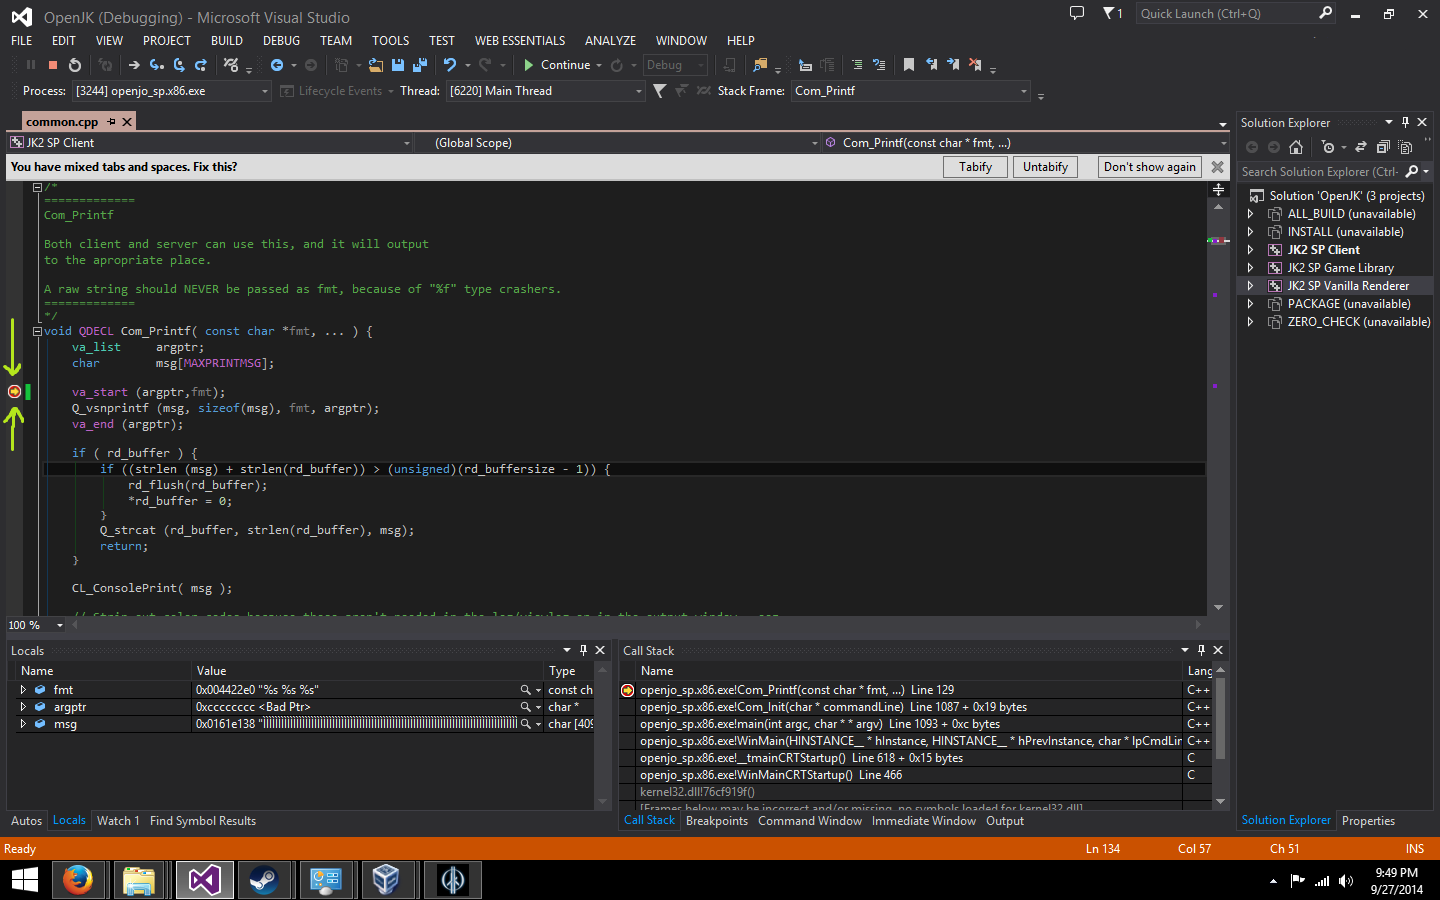Go to Solution Explorer Home
The height and width of the screenshot is (900, 1440).
click(1296, 147)
